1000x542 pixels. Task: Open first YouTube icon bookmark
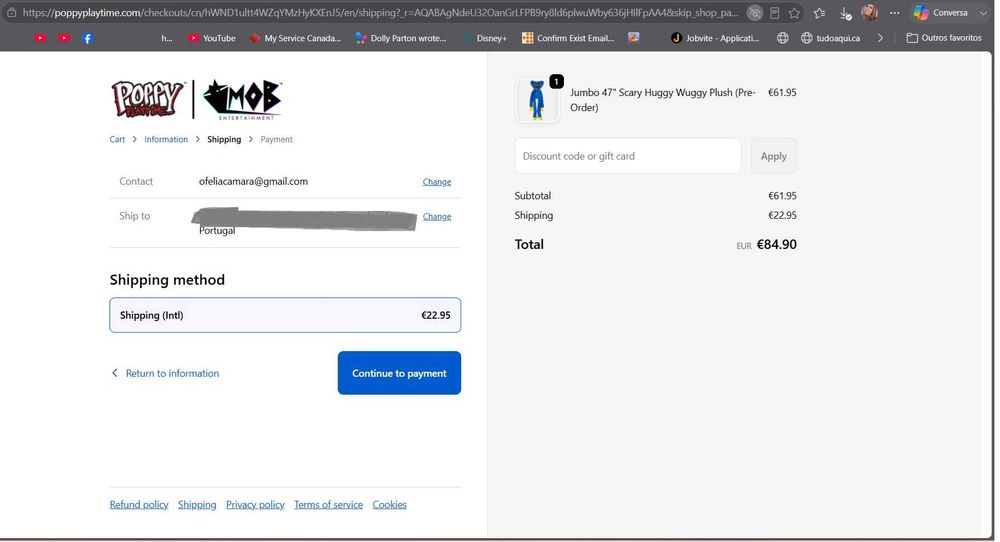pyautogui.click(x=40, y=38)
